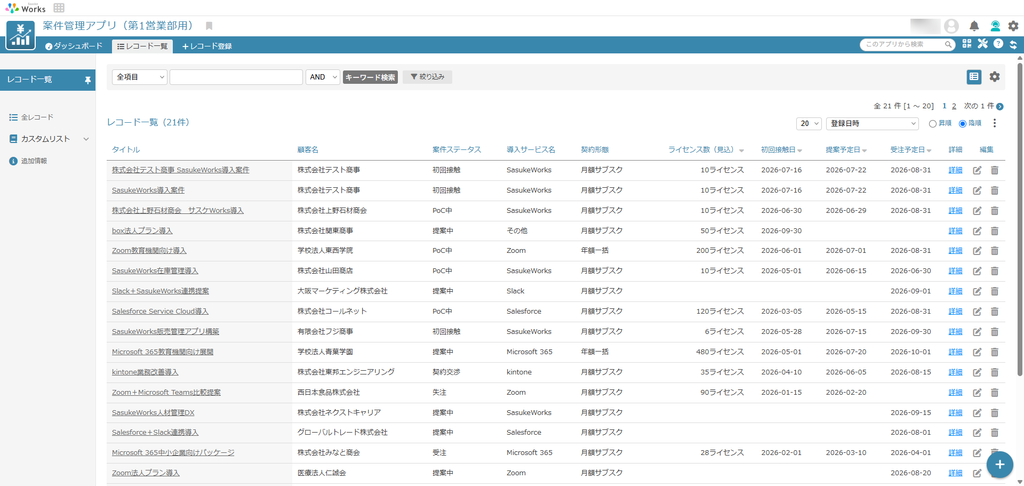
Task: Open the AND operator dropdown
Action: click(323, 77)
